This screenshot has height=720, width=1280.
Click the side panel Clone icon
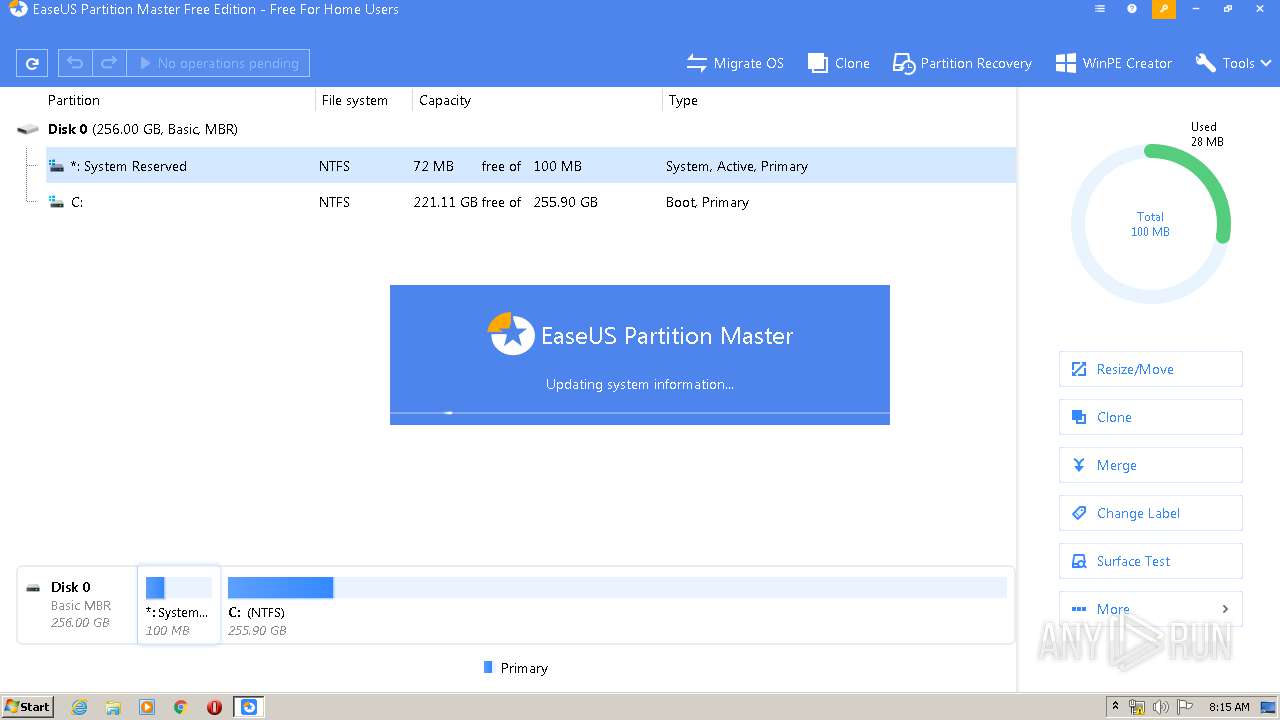pyautogui.click(x=1079, y=417)
